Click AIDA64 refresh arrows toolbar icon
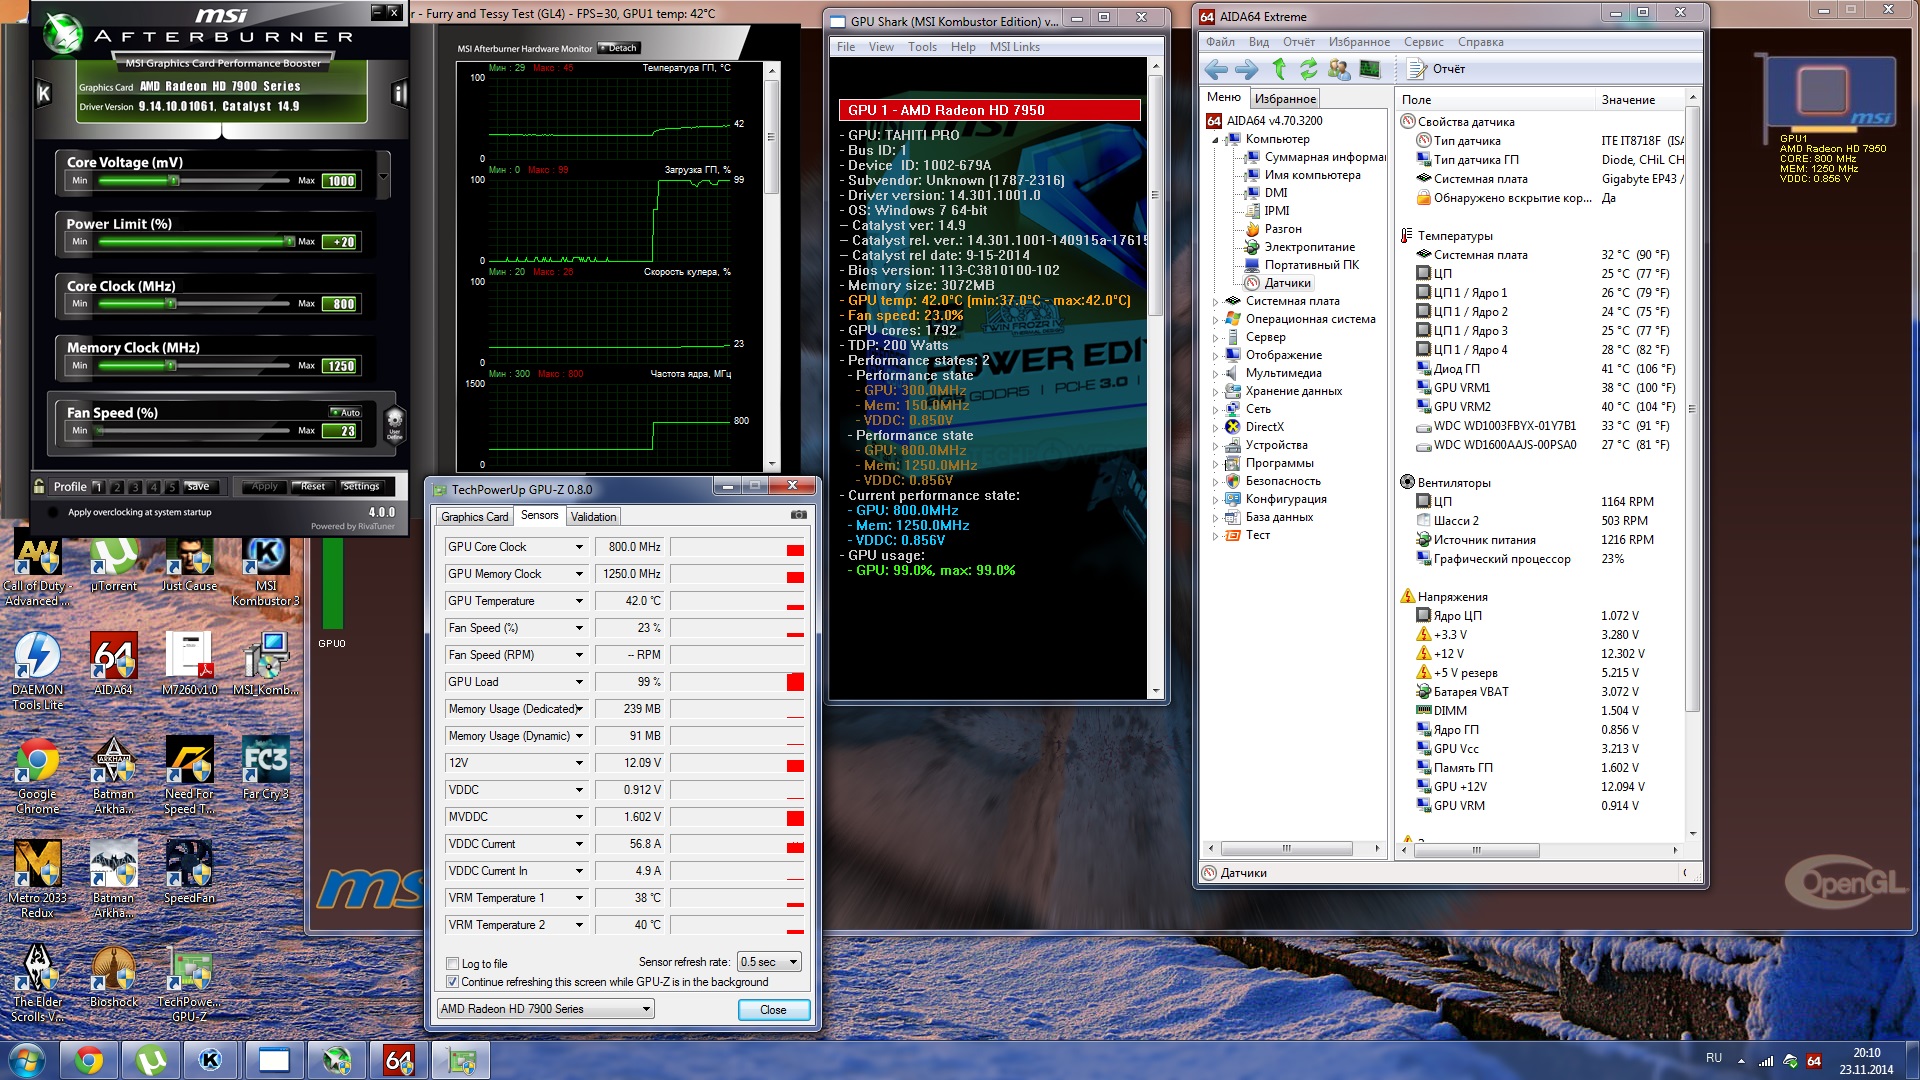 [x=1308, y=69]
